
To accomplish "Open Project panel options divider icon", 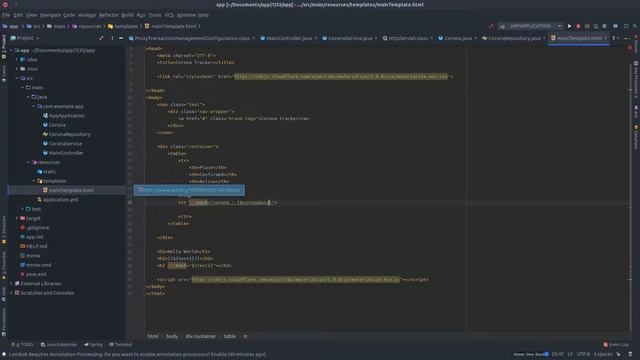I will [112, 38].
